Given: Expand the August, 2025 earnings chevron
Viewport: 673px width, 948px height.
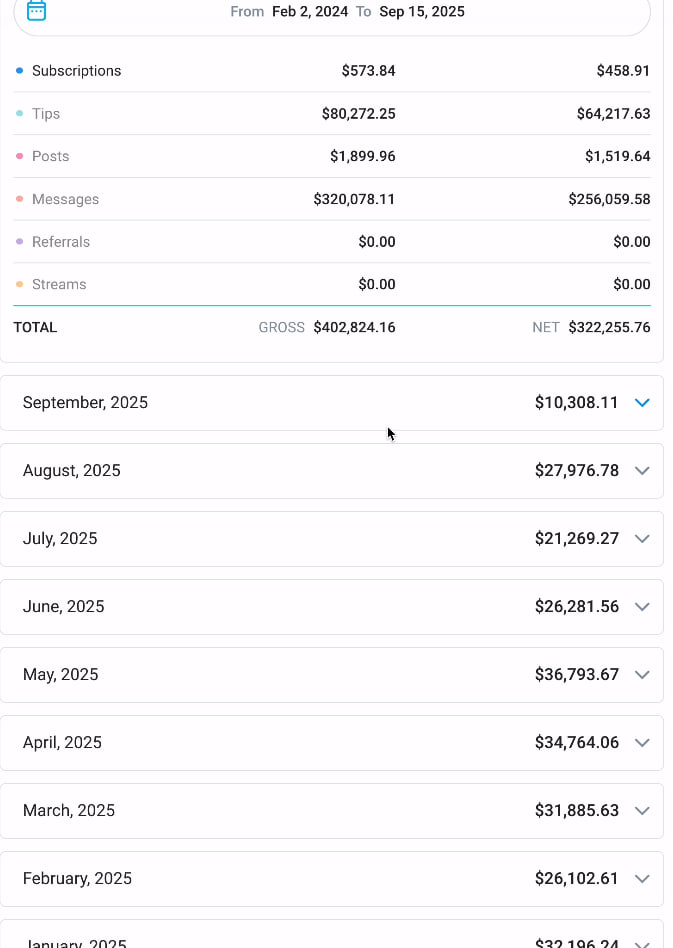Looking at the screenshot, I should [642, 471].
